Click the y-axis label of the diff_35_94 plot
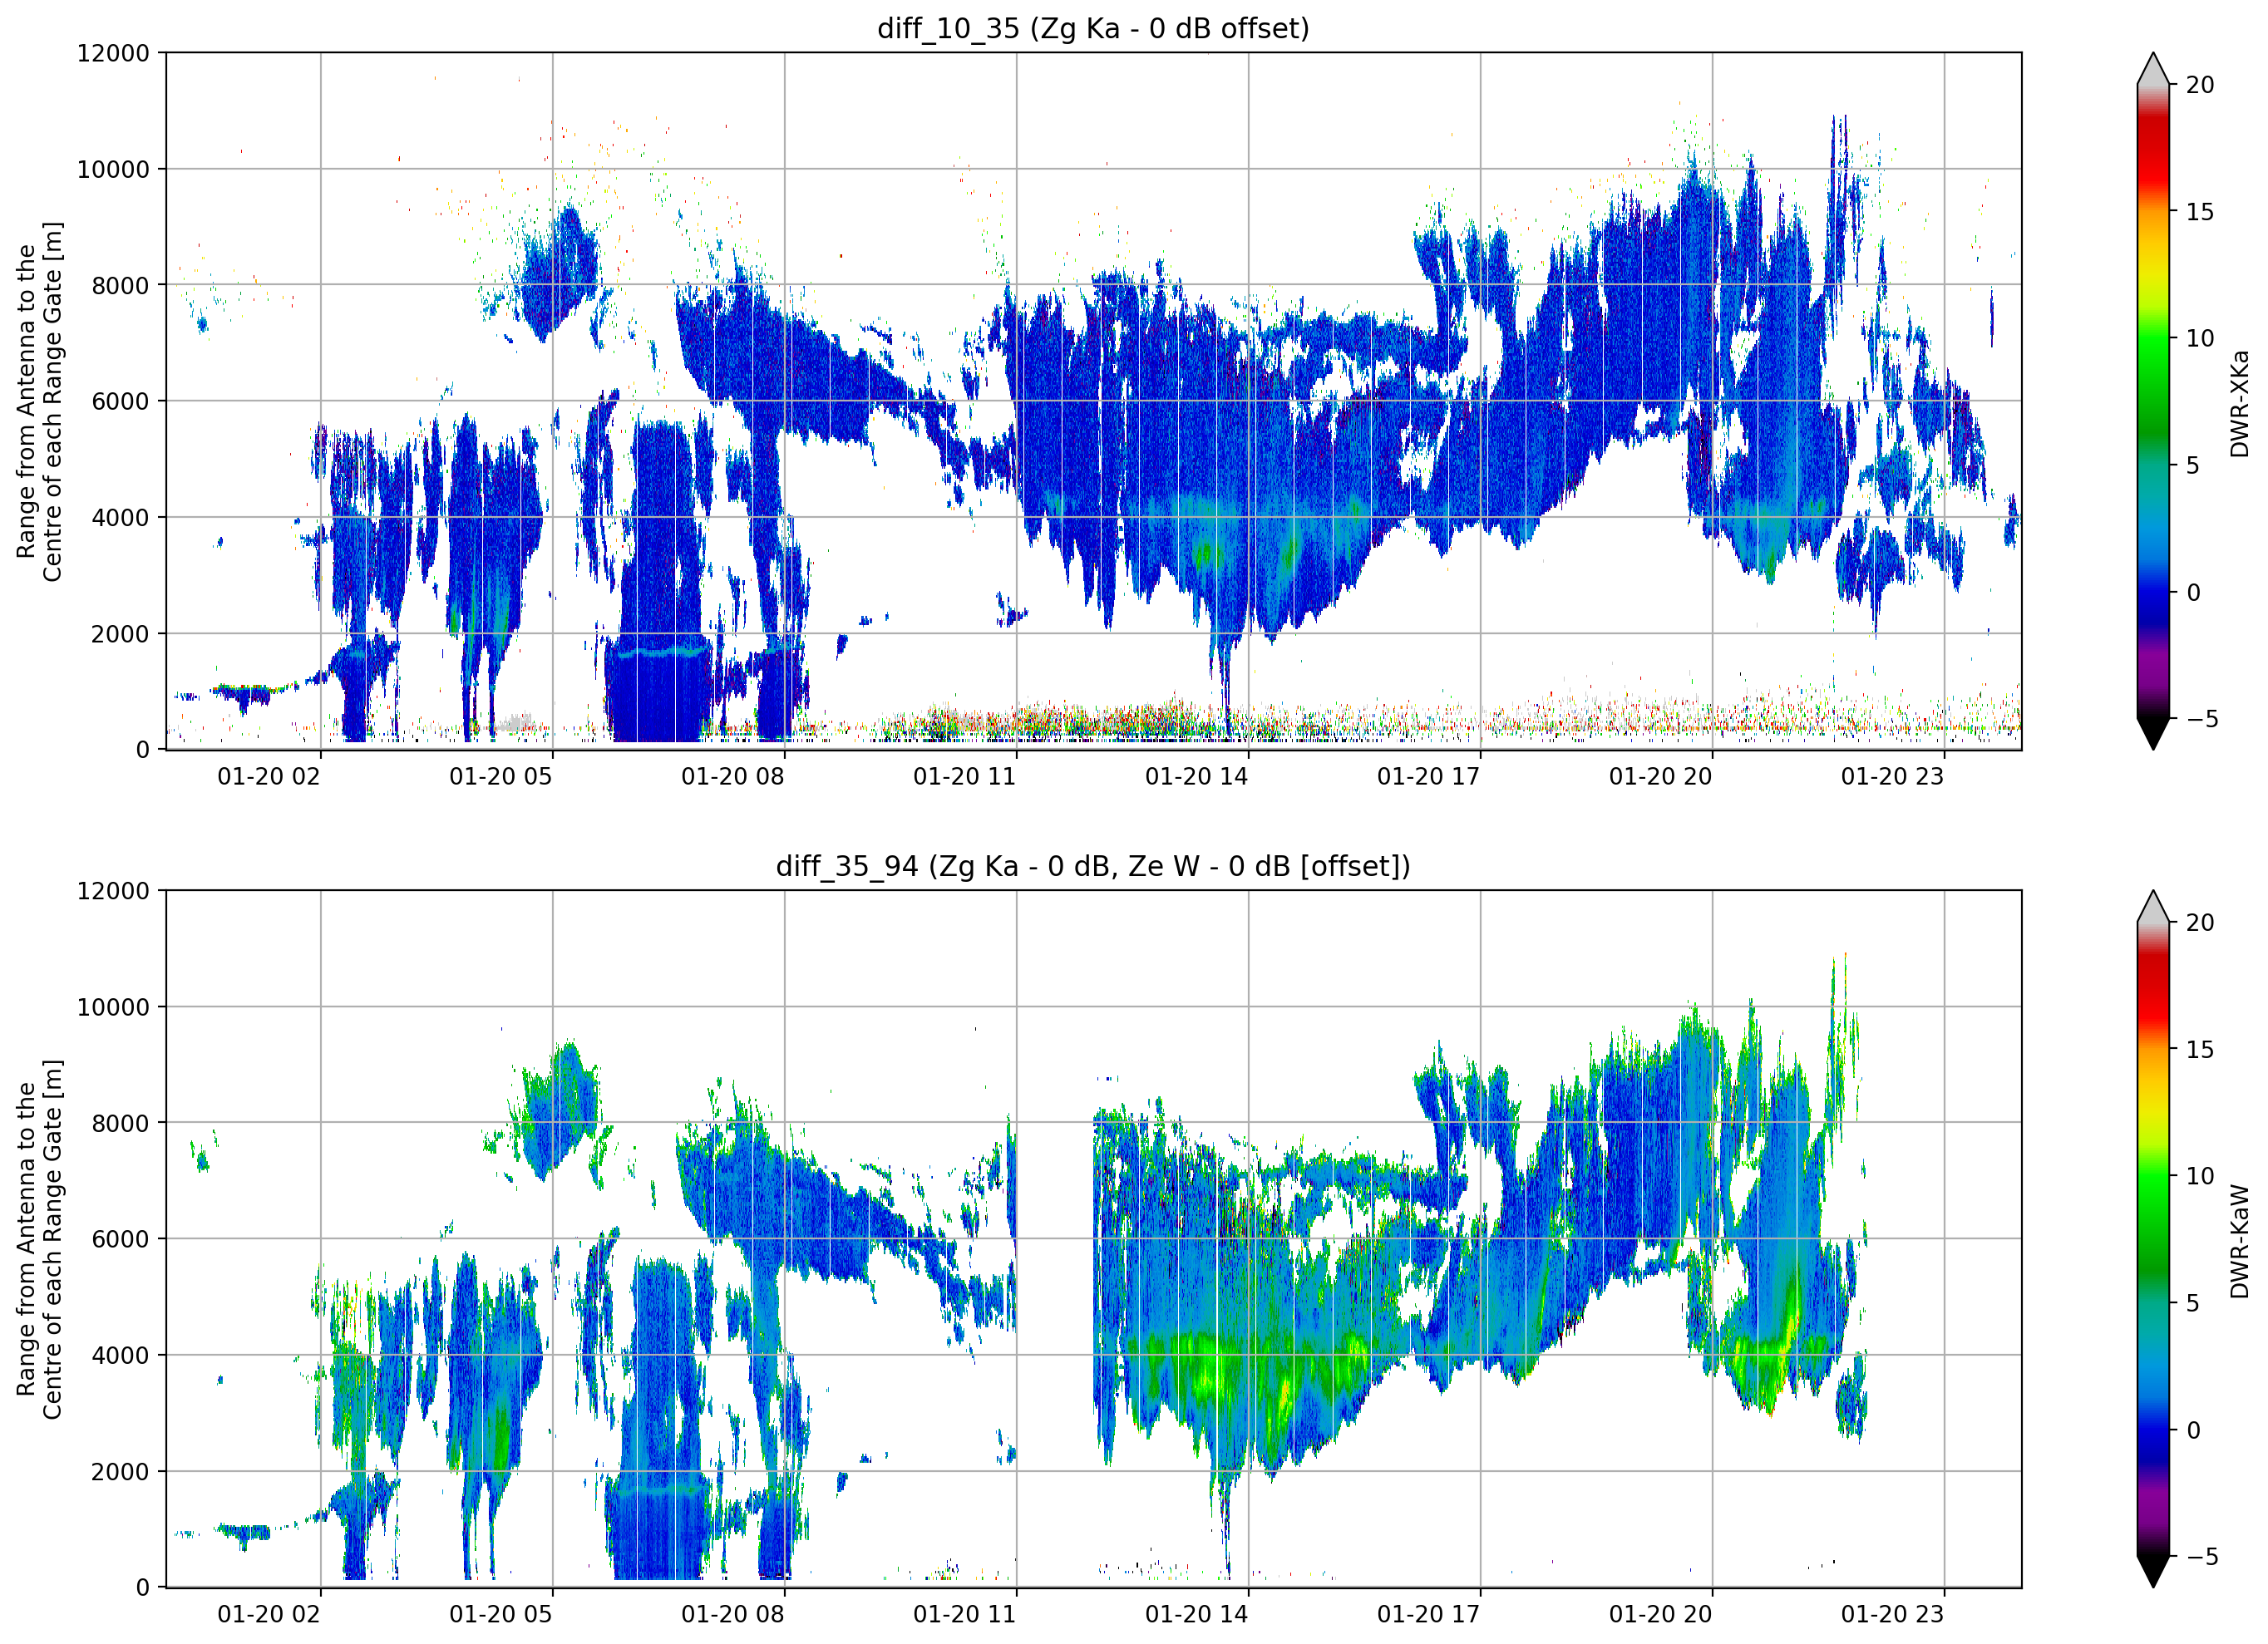 click(x=40, y=1239)
